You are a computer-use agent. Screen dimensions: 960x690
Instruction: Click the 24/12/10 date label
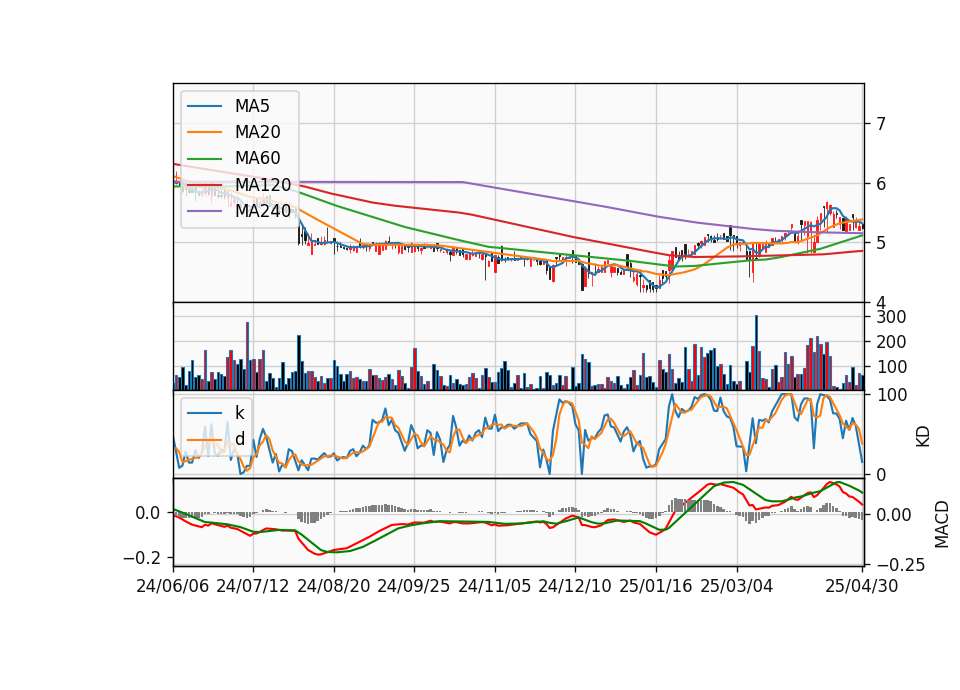point(575,586)
